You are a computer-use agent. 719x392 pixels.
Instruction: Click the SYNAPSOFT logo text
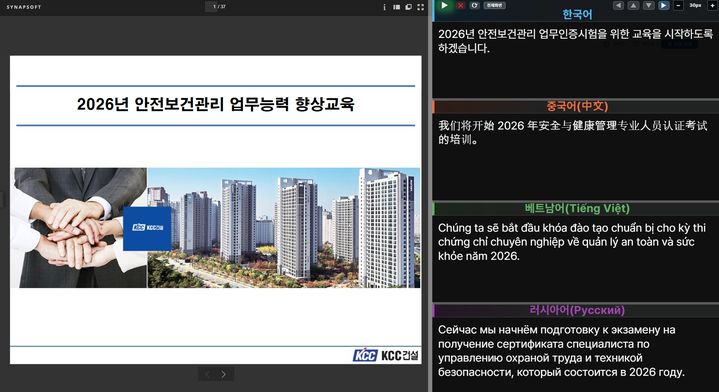[x=23, y=7]
